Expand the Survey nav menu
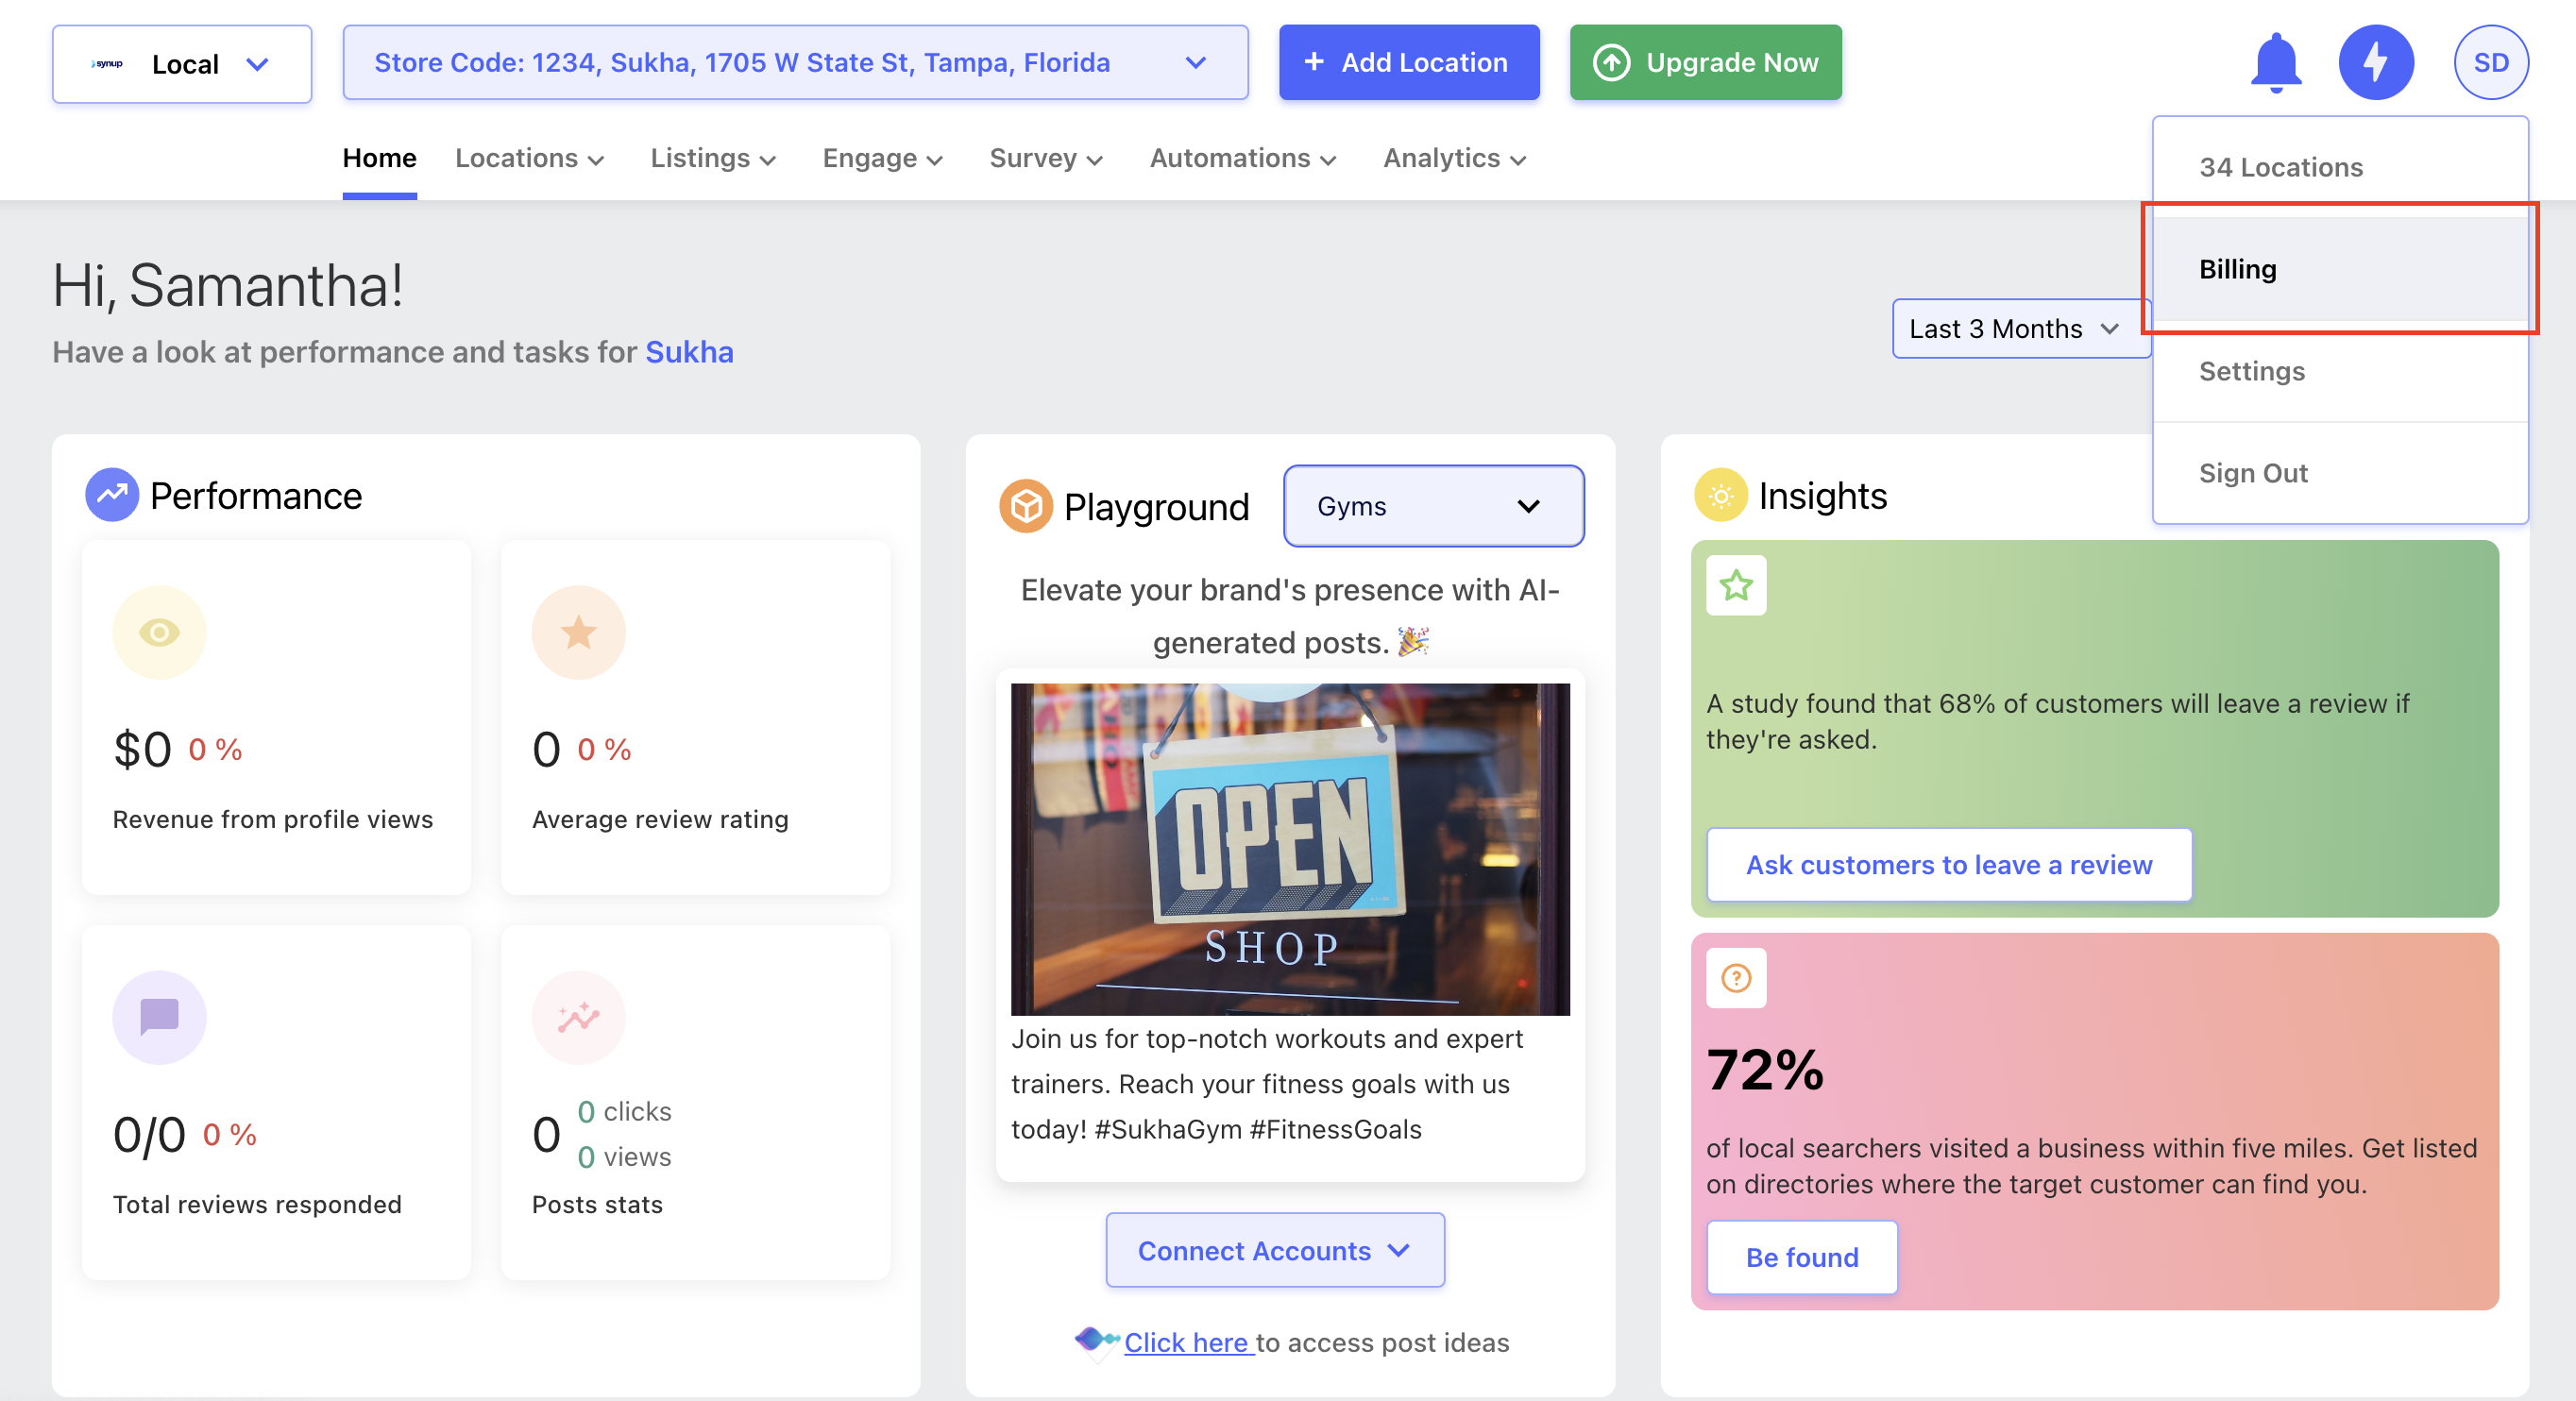Image resolution: width=2576 pixels, height=1401 pixels. coord(1045,158)
